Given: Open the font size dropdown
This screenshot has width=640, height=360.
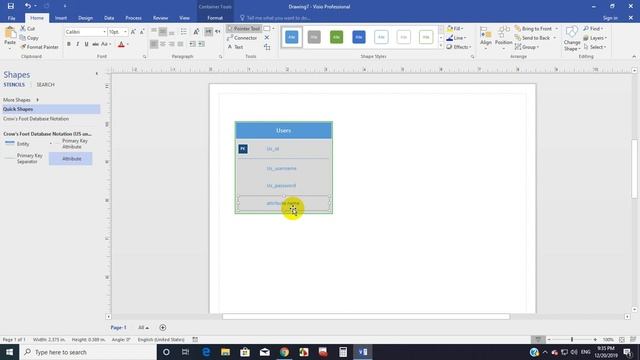Looking at the screenshot, I should click(x=125, y=32).
